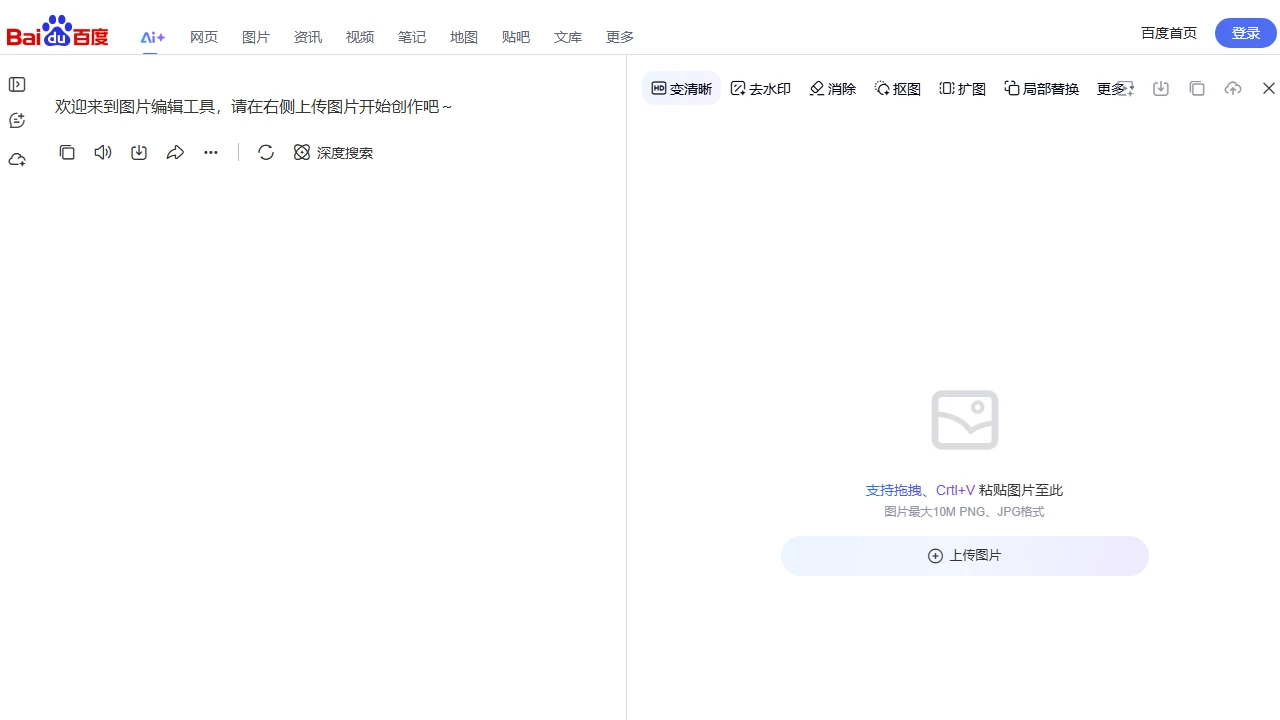The image size is (1280, 720).
Task: Select the 扩图 image expansion tool
Action: [x=962, y=88]
